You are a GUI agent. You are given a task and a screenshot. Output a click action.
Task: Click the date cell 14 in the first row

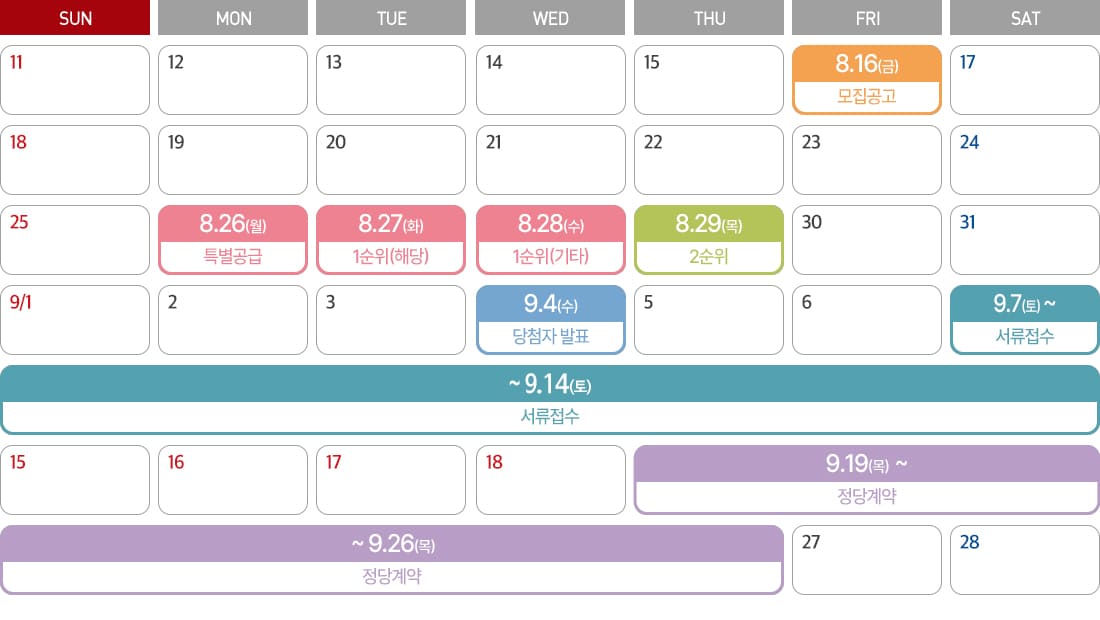[551, 80]
